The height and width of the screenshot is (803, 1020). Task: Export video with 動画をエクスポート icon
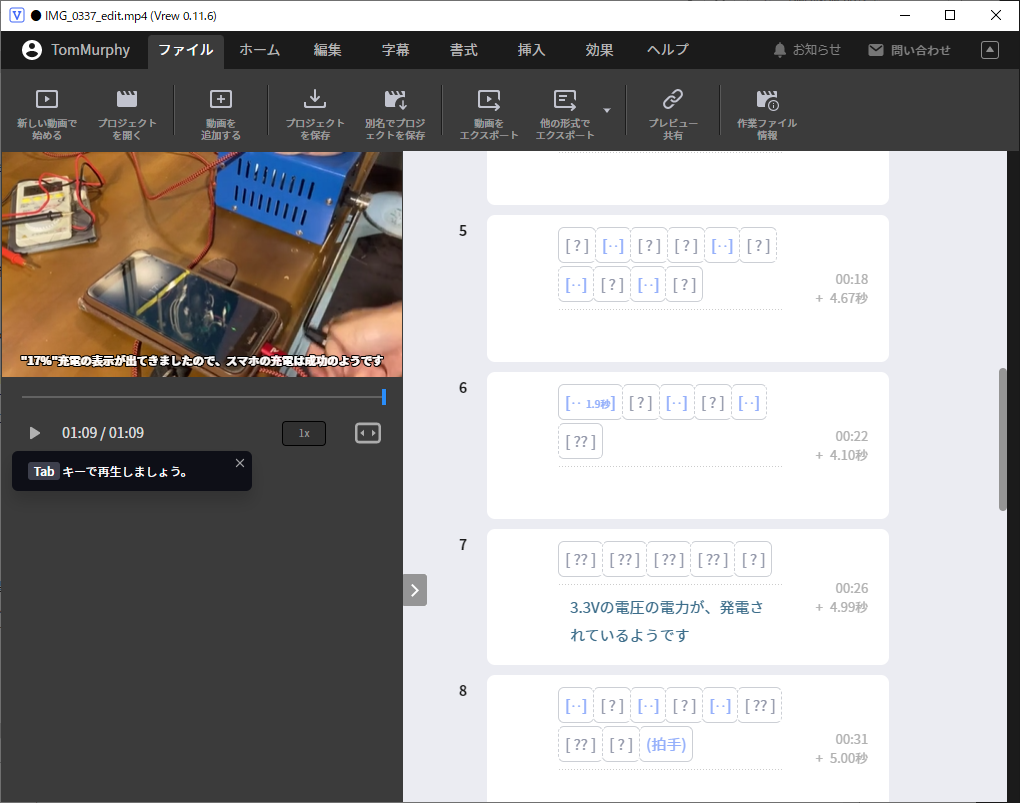click(489, 100)
